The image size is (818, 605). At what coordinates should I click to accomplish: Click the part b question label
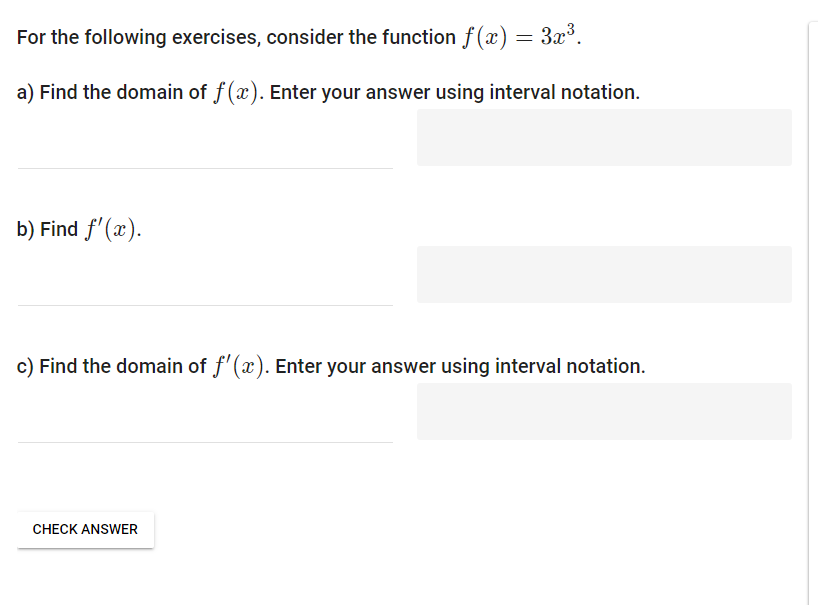[x=77, y=228]
